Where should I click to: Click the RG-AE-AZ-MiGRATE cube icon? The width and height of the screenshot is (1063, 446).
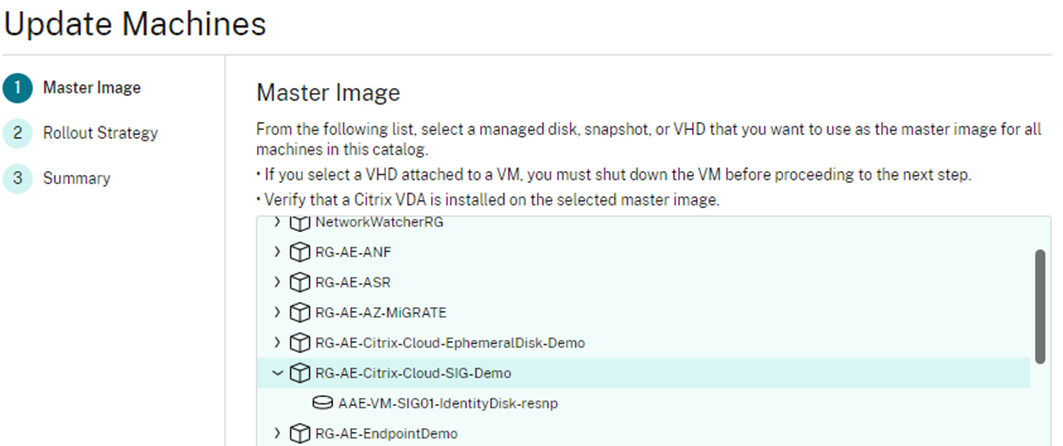[299, 312]
